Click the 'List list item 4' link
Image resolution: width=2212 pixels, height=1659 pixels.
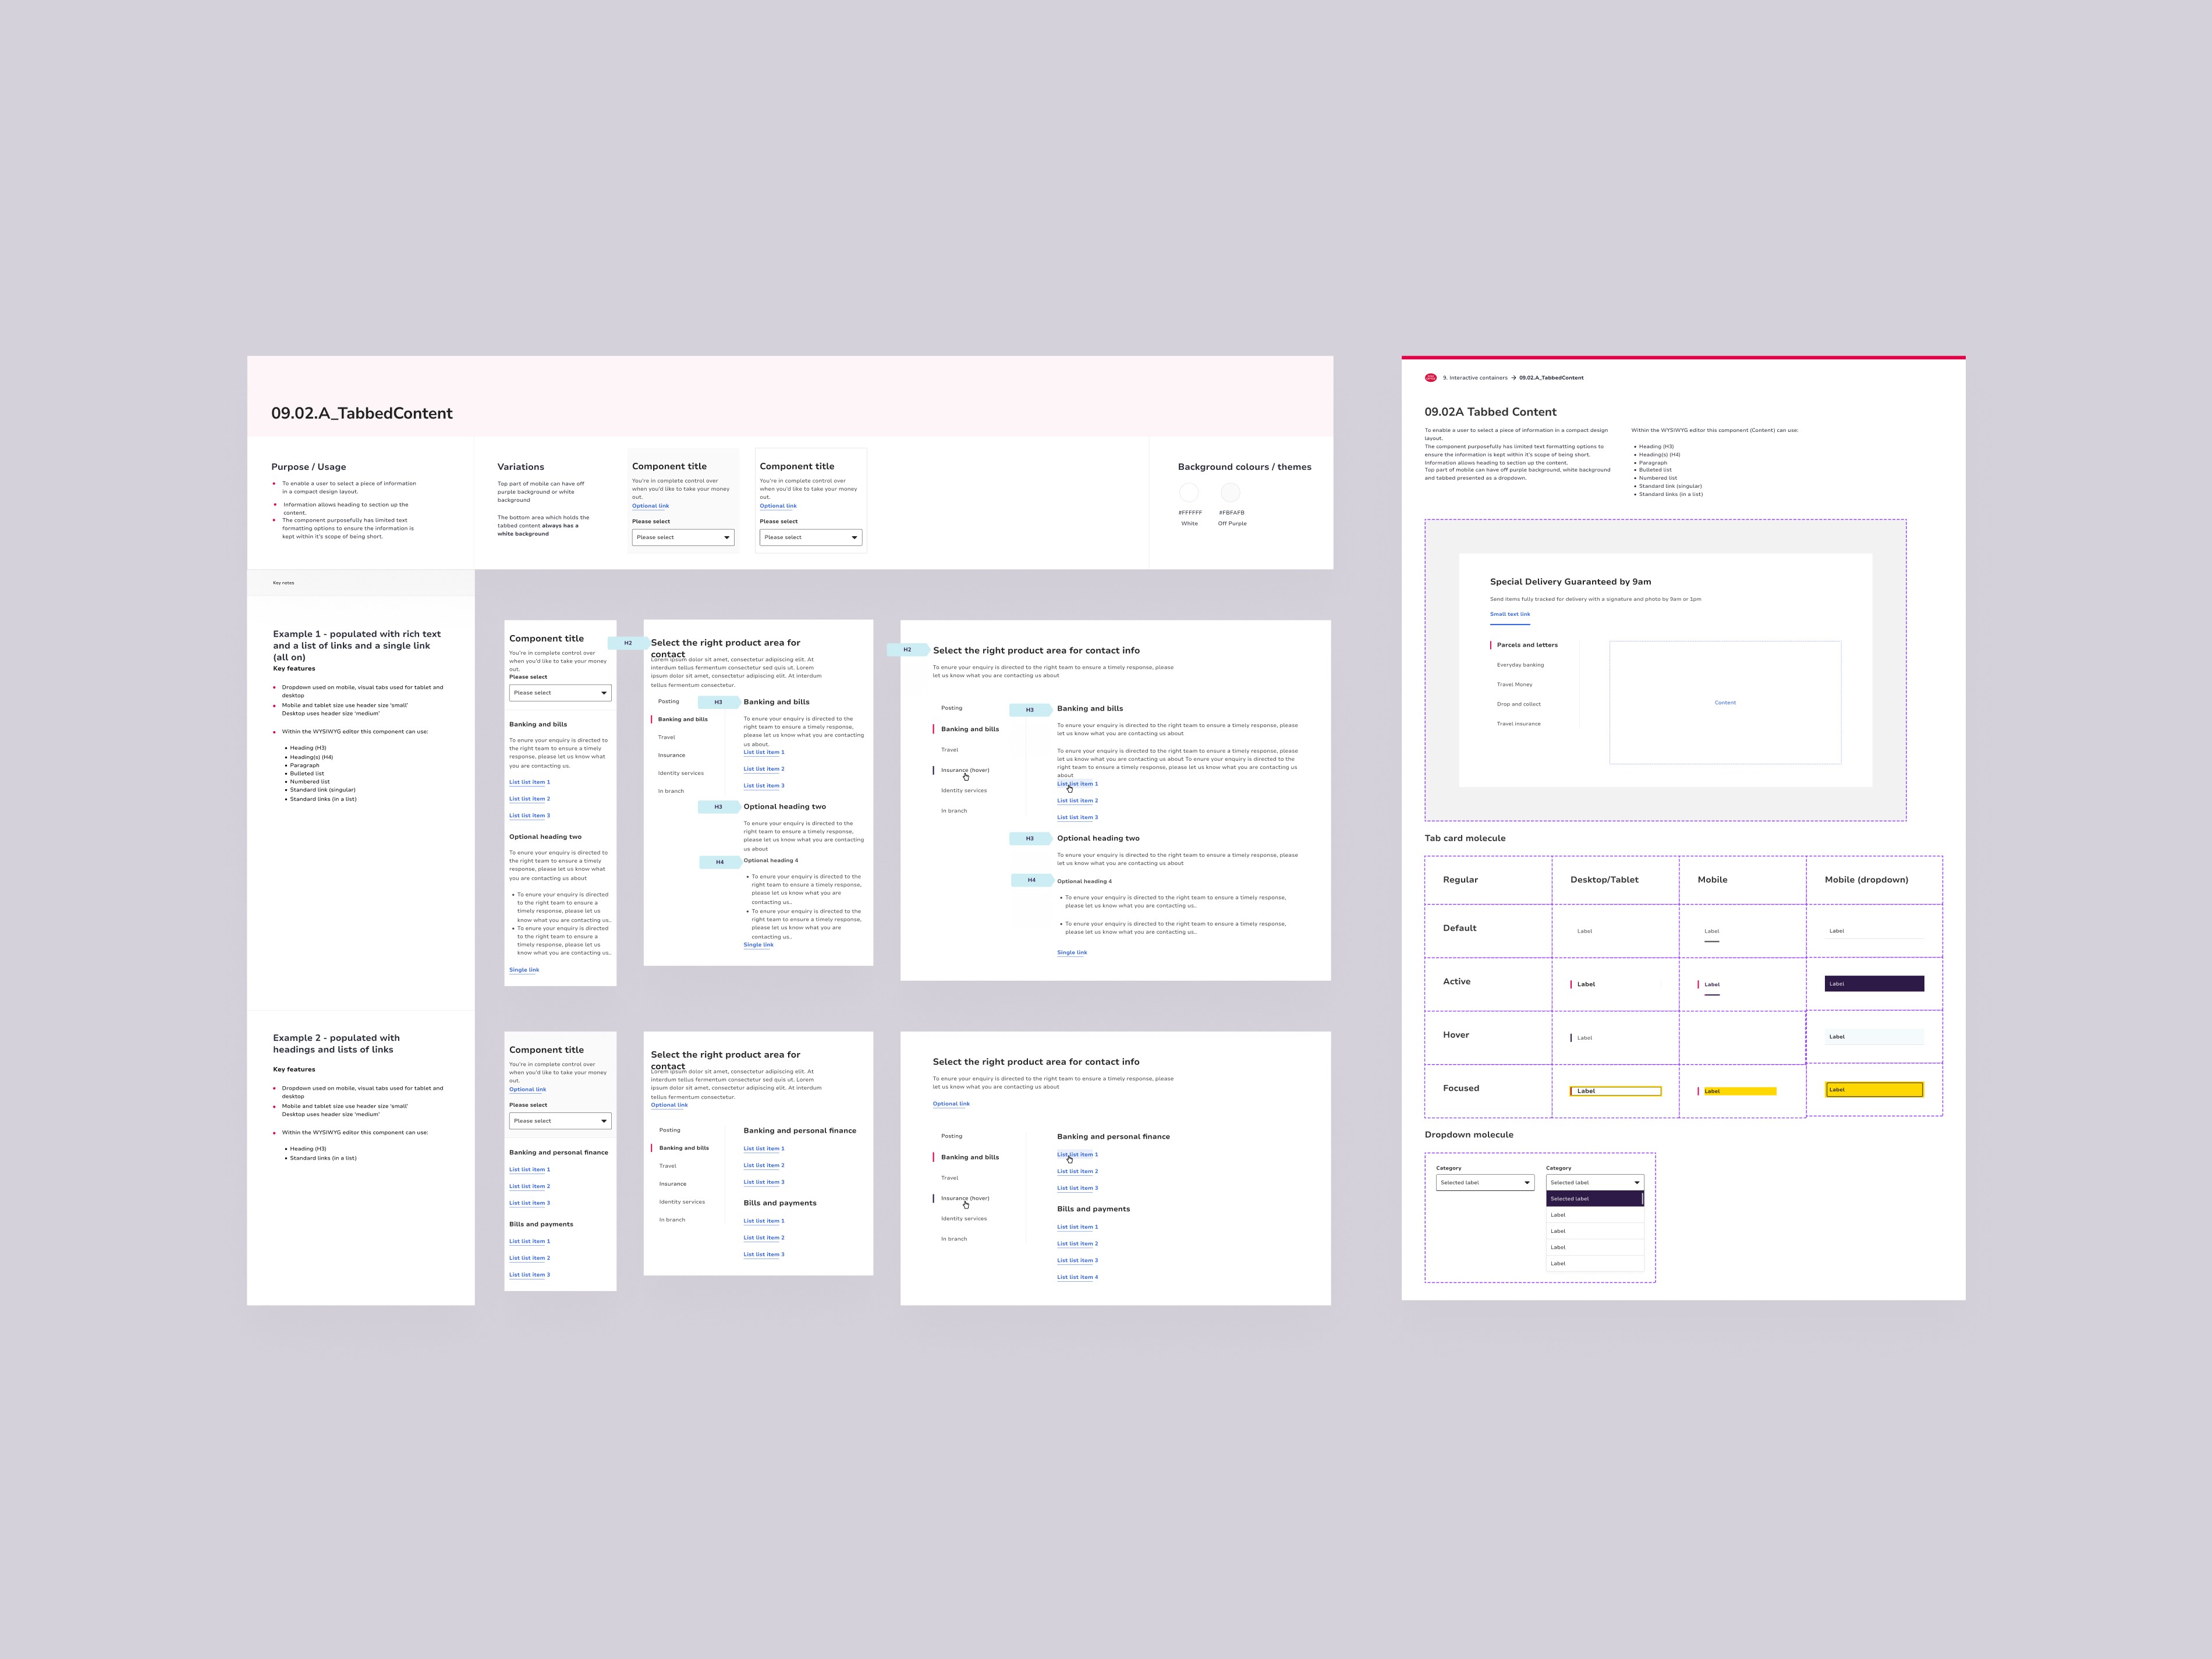pos(1077,1277)
